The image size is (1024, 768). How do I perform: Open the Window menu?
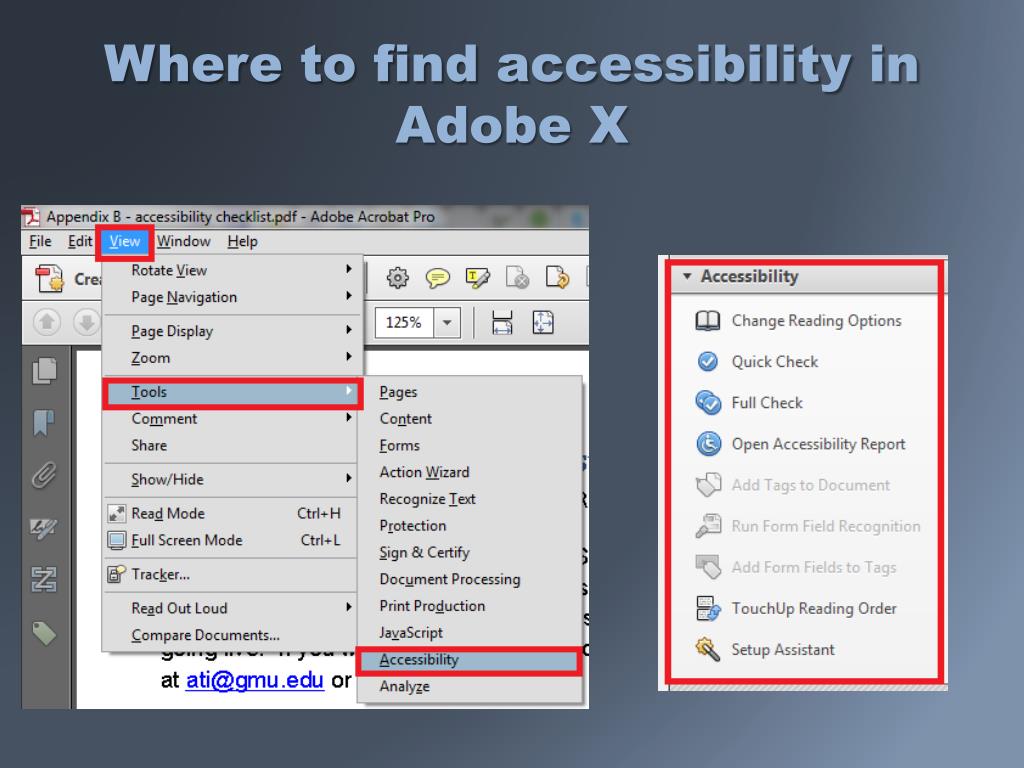pos(184,242)
